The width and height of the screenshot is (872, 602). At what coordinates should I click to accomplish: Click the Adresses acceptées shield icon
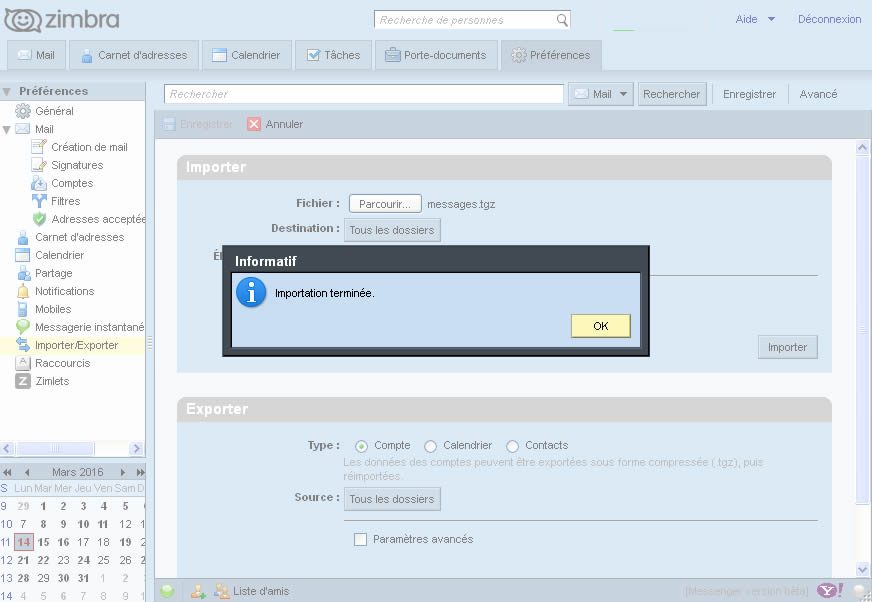(39, 219)
